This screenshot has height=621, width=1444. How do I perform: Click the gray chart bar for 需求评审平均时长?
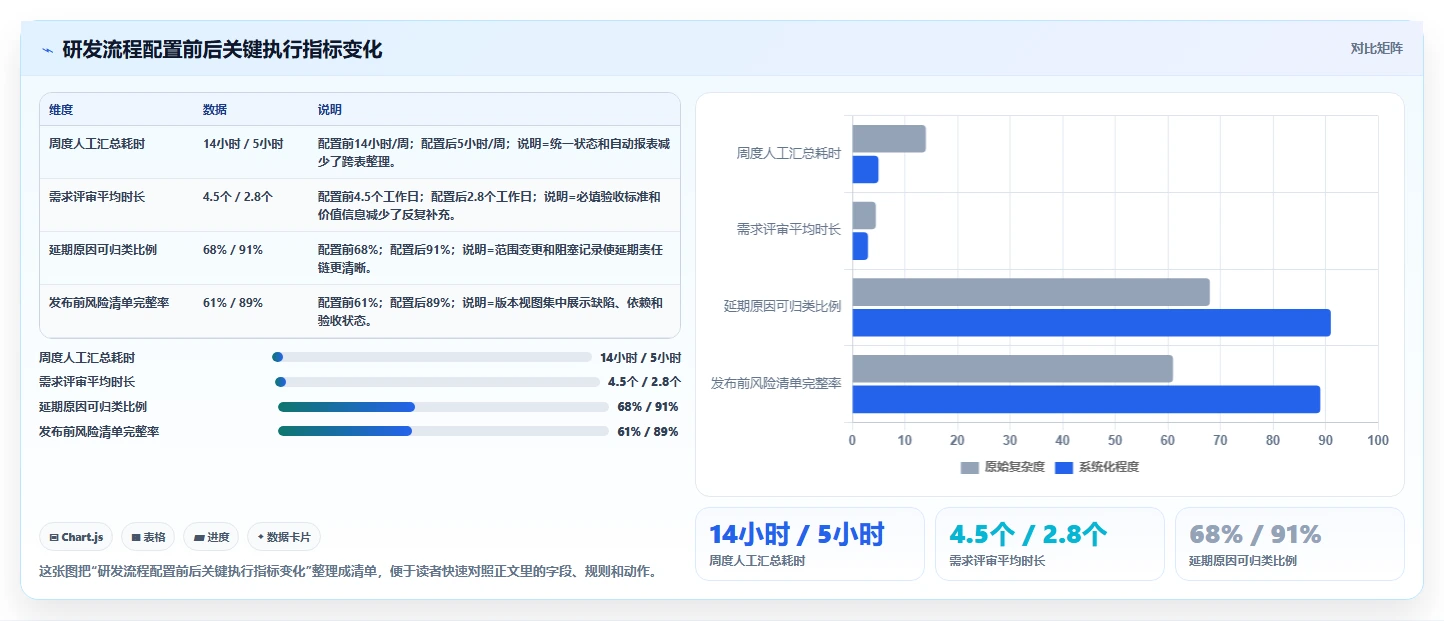pyautogui.click(x=864, y=216)
